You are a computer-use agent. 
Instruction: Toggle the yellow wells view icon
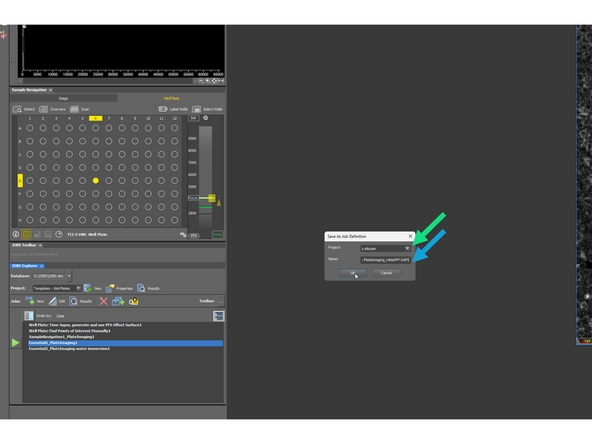tap(26, 234)
